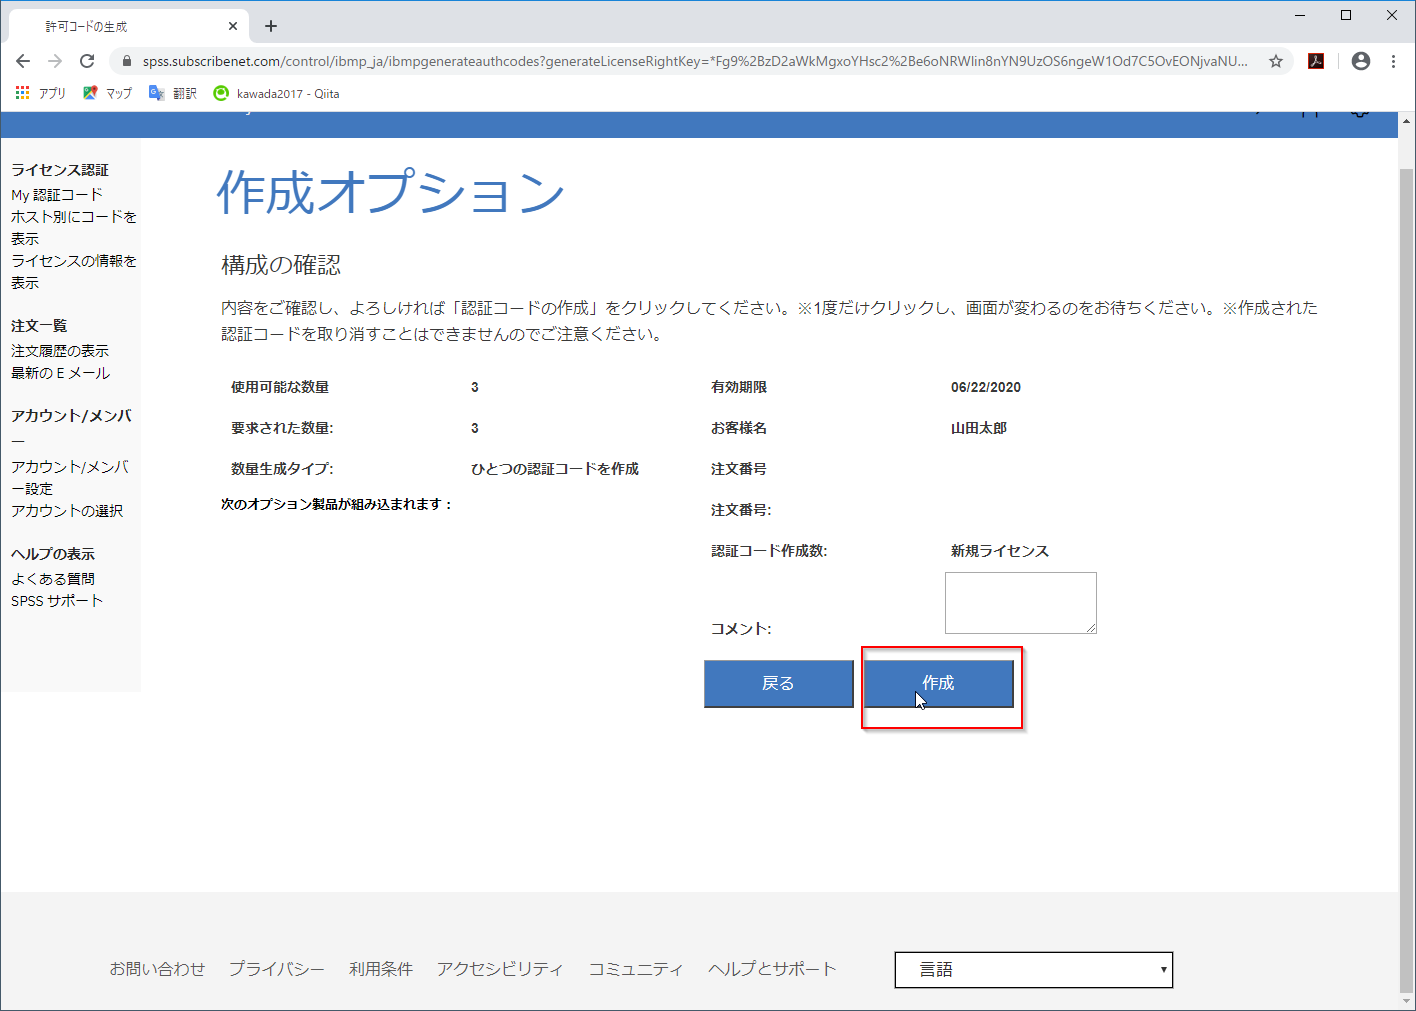Image resolution: width=1416 pixels, height=1011 pixels.
Task: Click the 作成 button
Action: pos(938,683)
